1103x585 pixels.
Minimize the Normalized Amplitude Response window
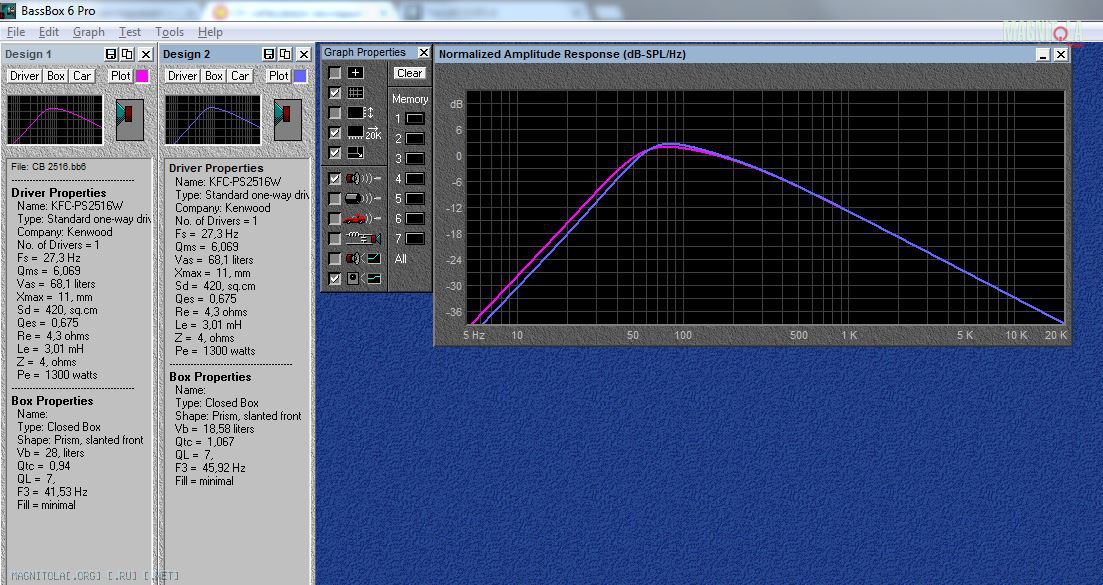pyautogui.click(x=1043, y=54)
